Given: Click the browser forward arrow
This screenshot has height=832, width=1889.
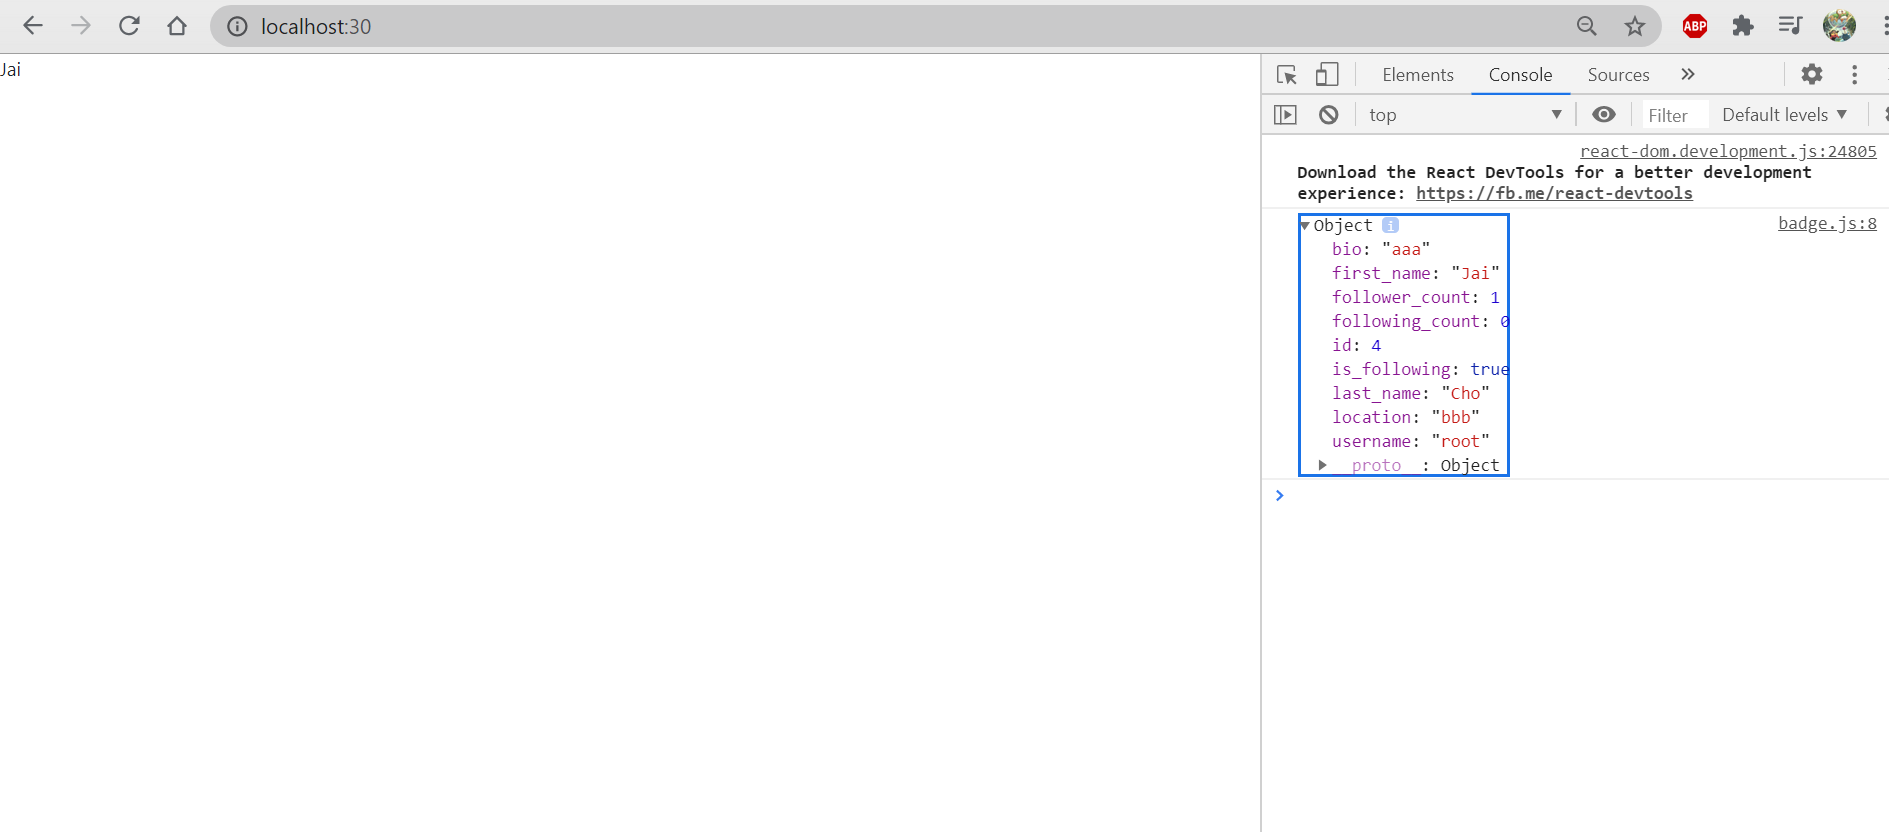Looking at the screenshot, I should pyautogui.click(x=81, y=26).
